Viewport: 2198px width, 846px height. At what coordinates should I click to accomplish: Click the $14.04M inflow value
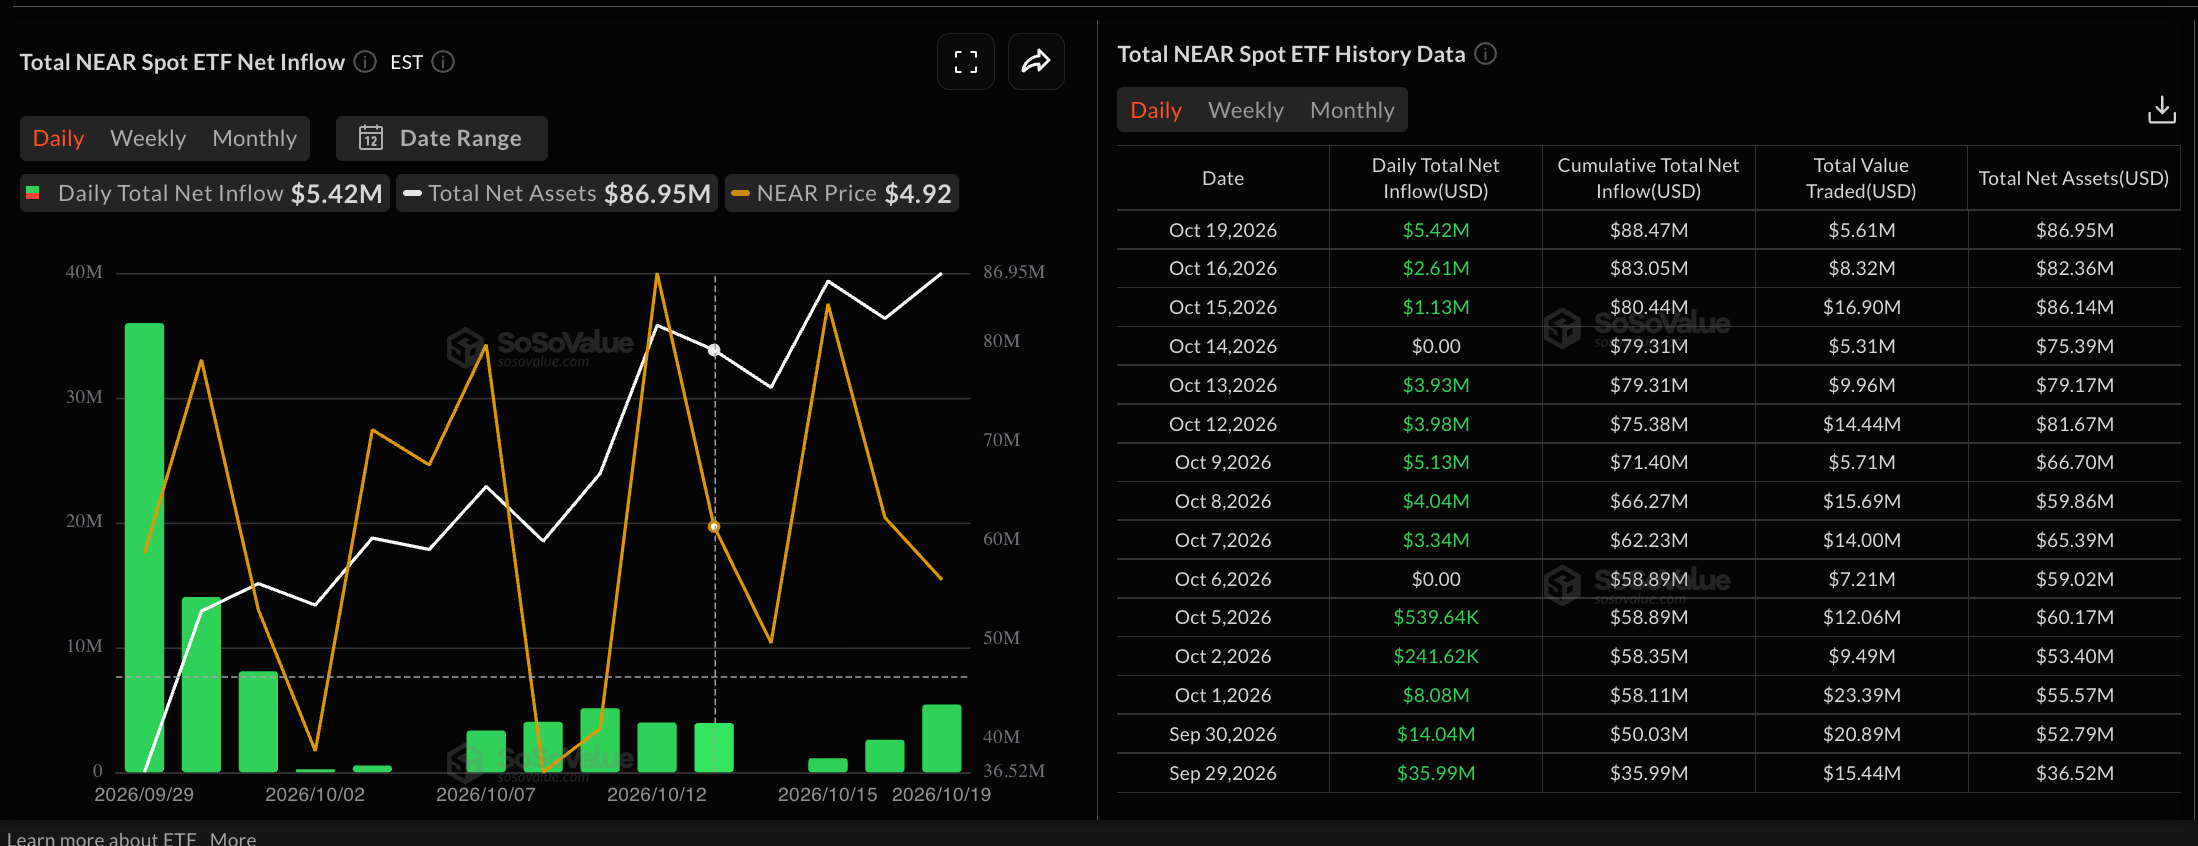click(x=1436, y=734)
